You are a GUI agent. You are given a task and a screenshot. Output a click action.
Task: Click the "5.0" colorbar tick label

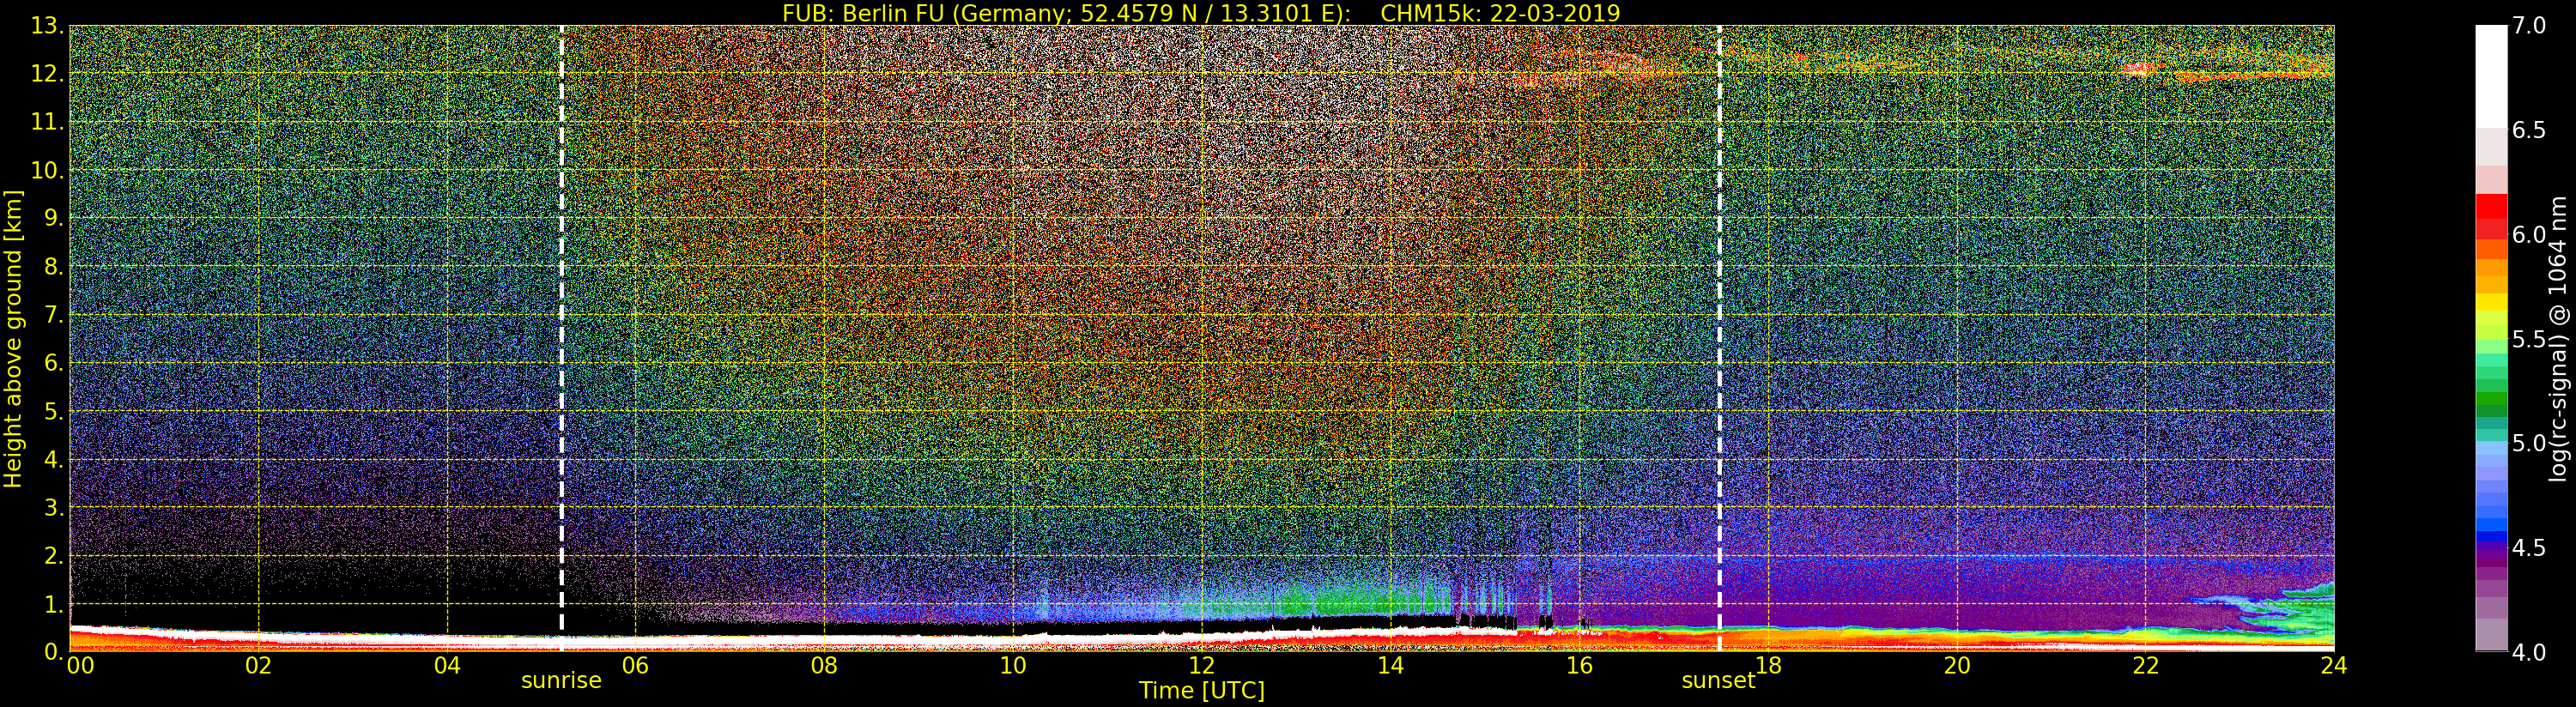click(2529, 443)
